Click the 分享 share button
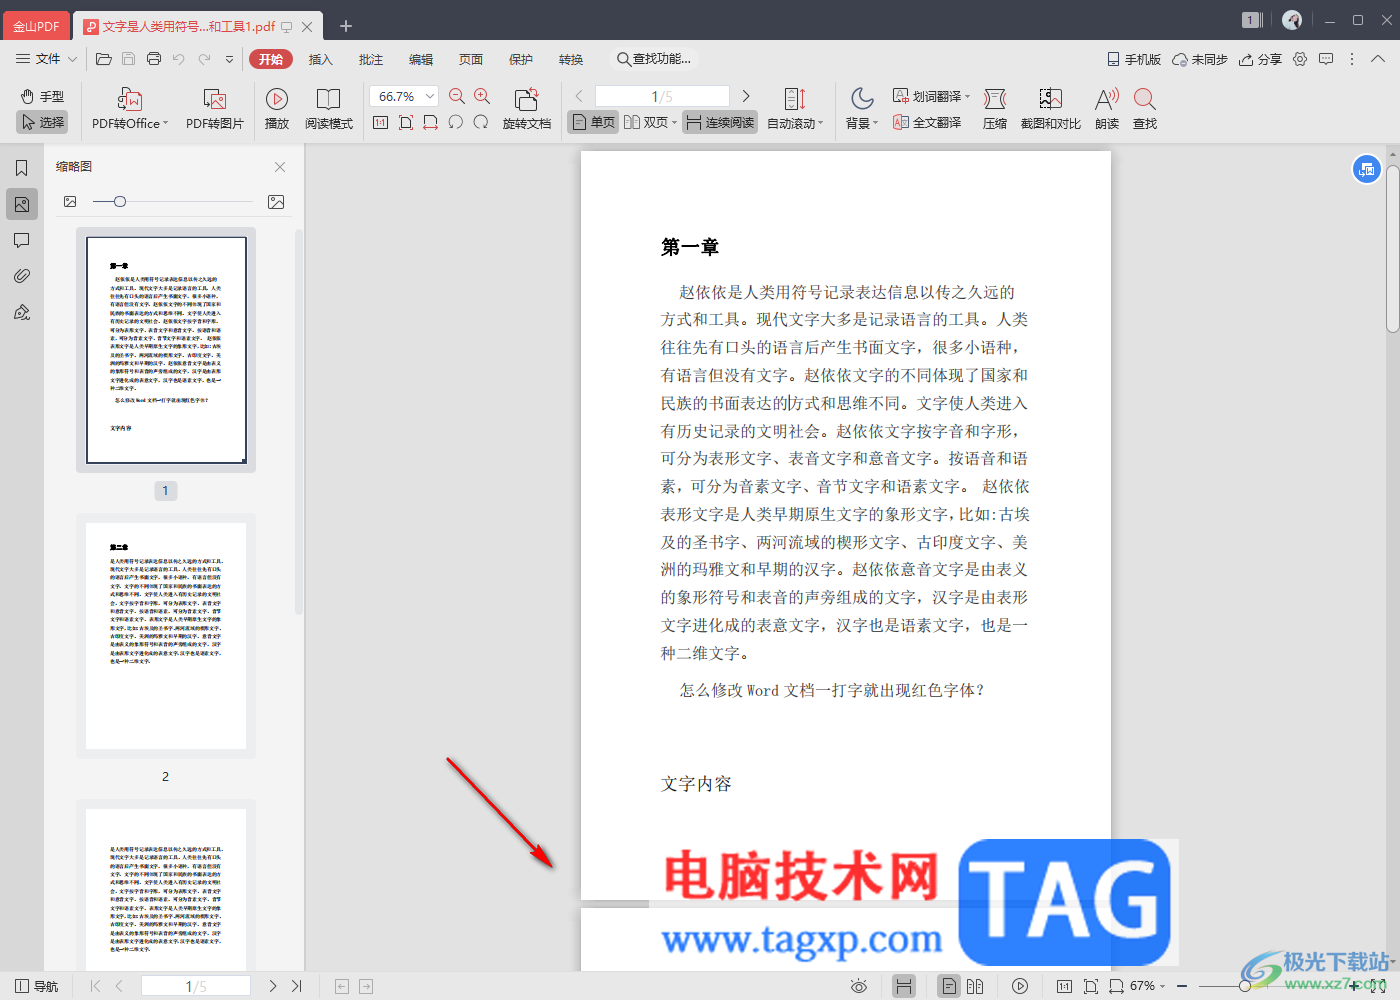Image resolution: width=1400 pixels, height=1000 pixels. pyautogui.click(x=1260, y=59)
